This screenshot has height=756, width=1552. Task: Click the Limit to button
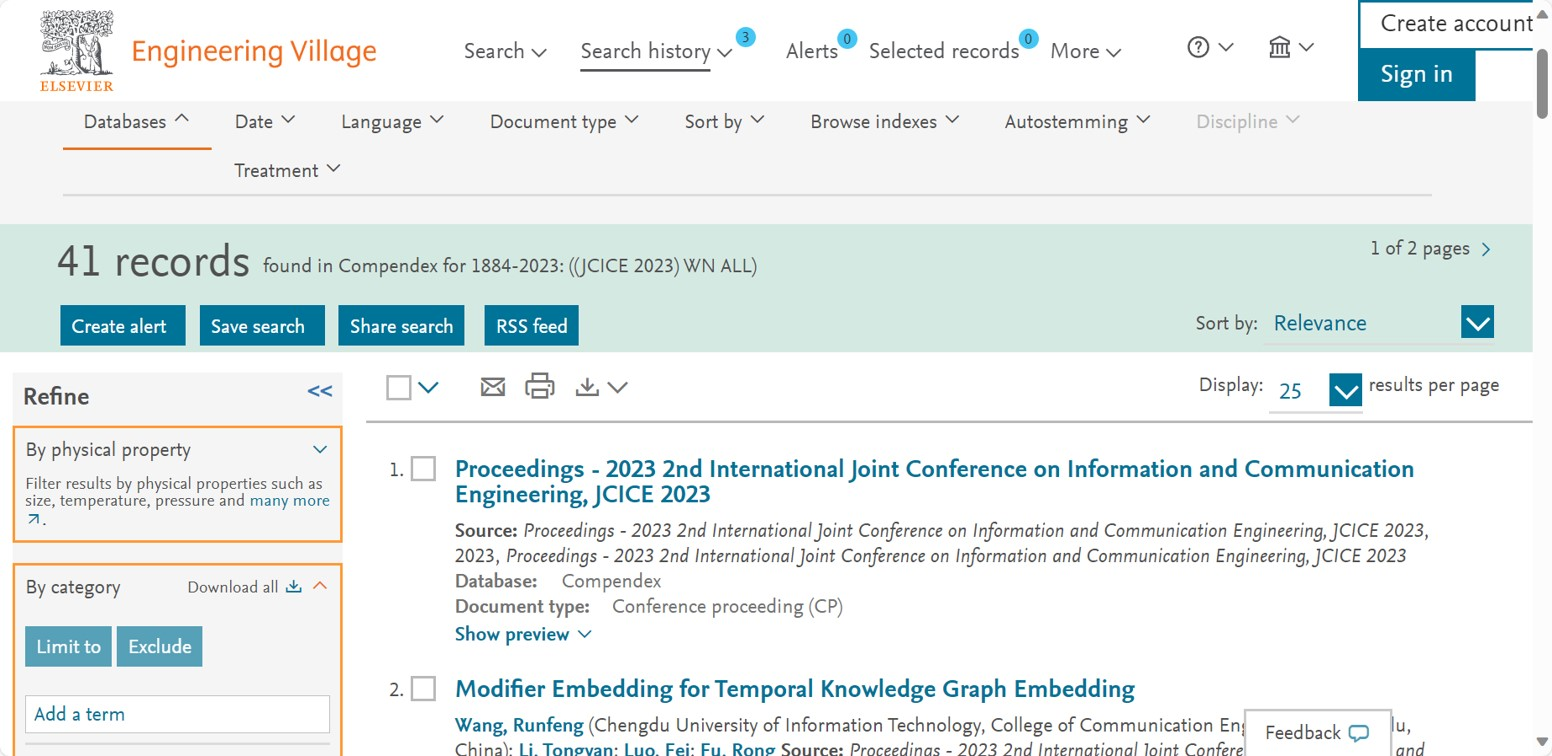click(x=69, y=646)
